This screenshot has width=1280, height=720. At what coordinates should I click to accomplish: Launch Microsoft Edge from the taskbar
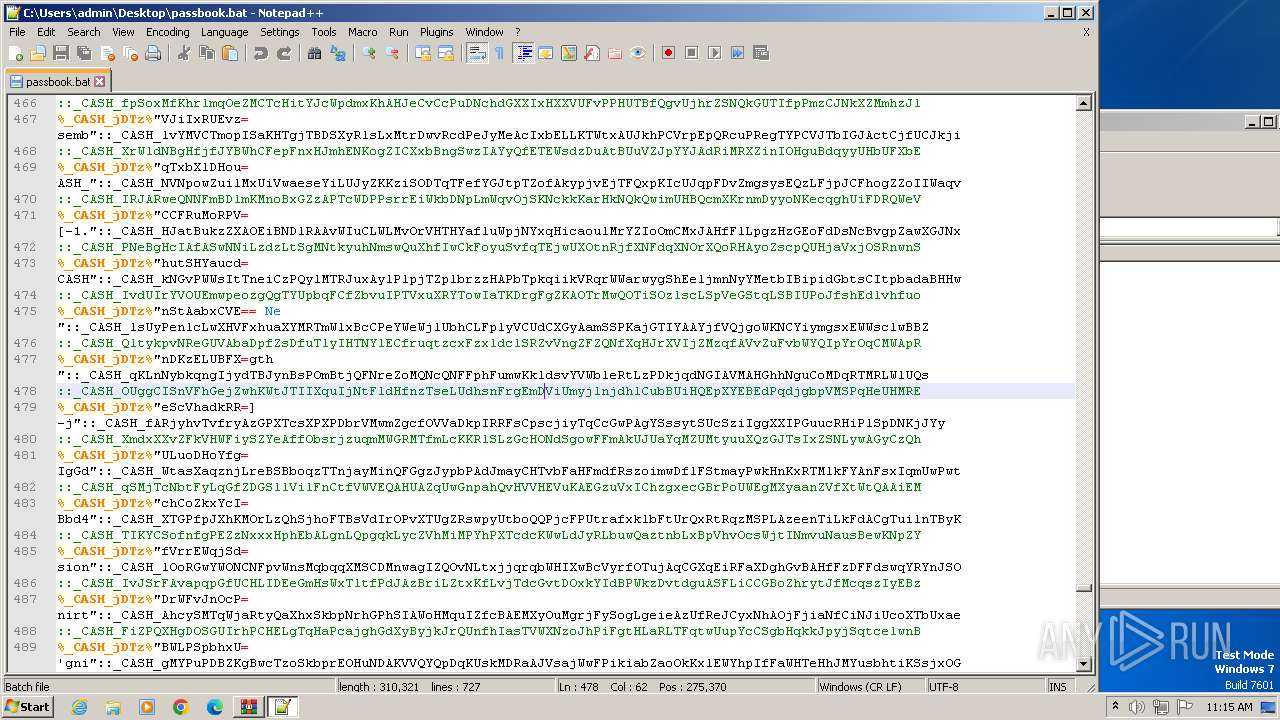214,707
